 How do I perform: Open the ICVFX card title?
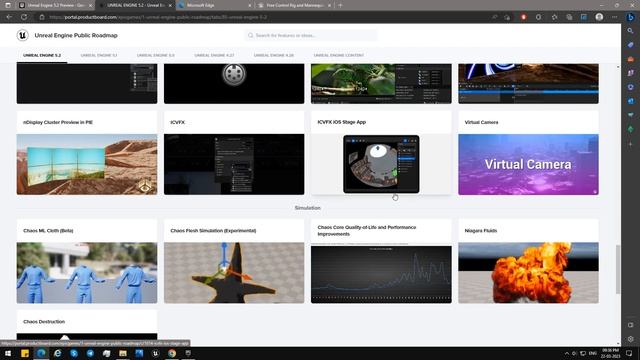coord(178,122)
